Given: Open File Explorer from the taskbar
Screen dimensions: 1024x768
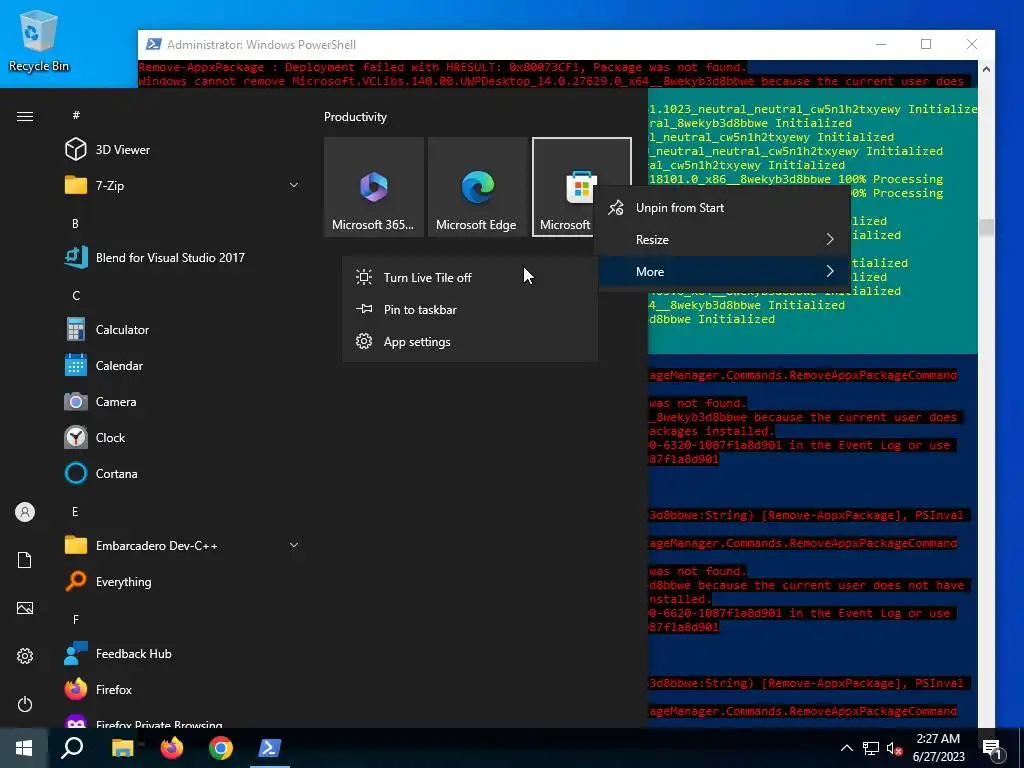Looking at the screenshot, I should click(122, 748).
